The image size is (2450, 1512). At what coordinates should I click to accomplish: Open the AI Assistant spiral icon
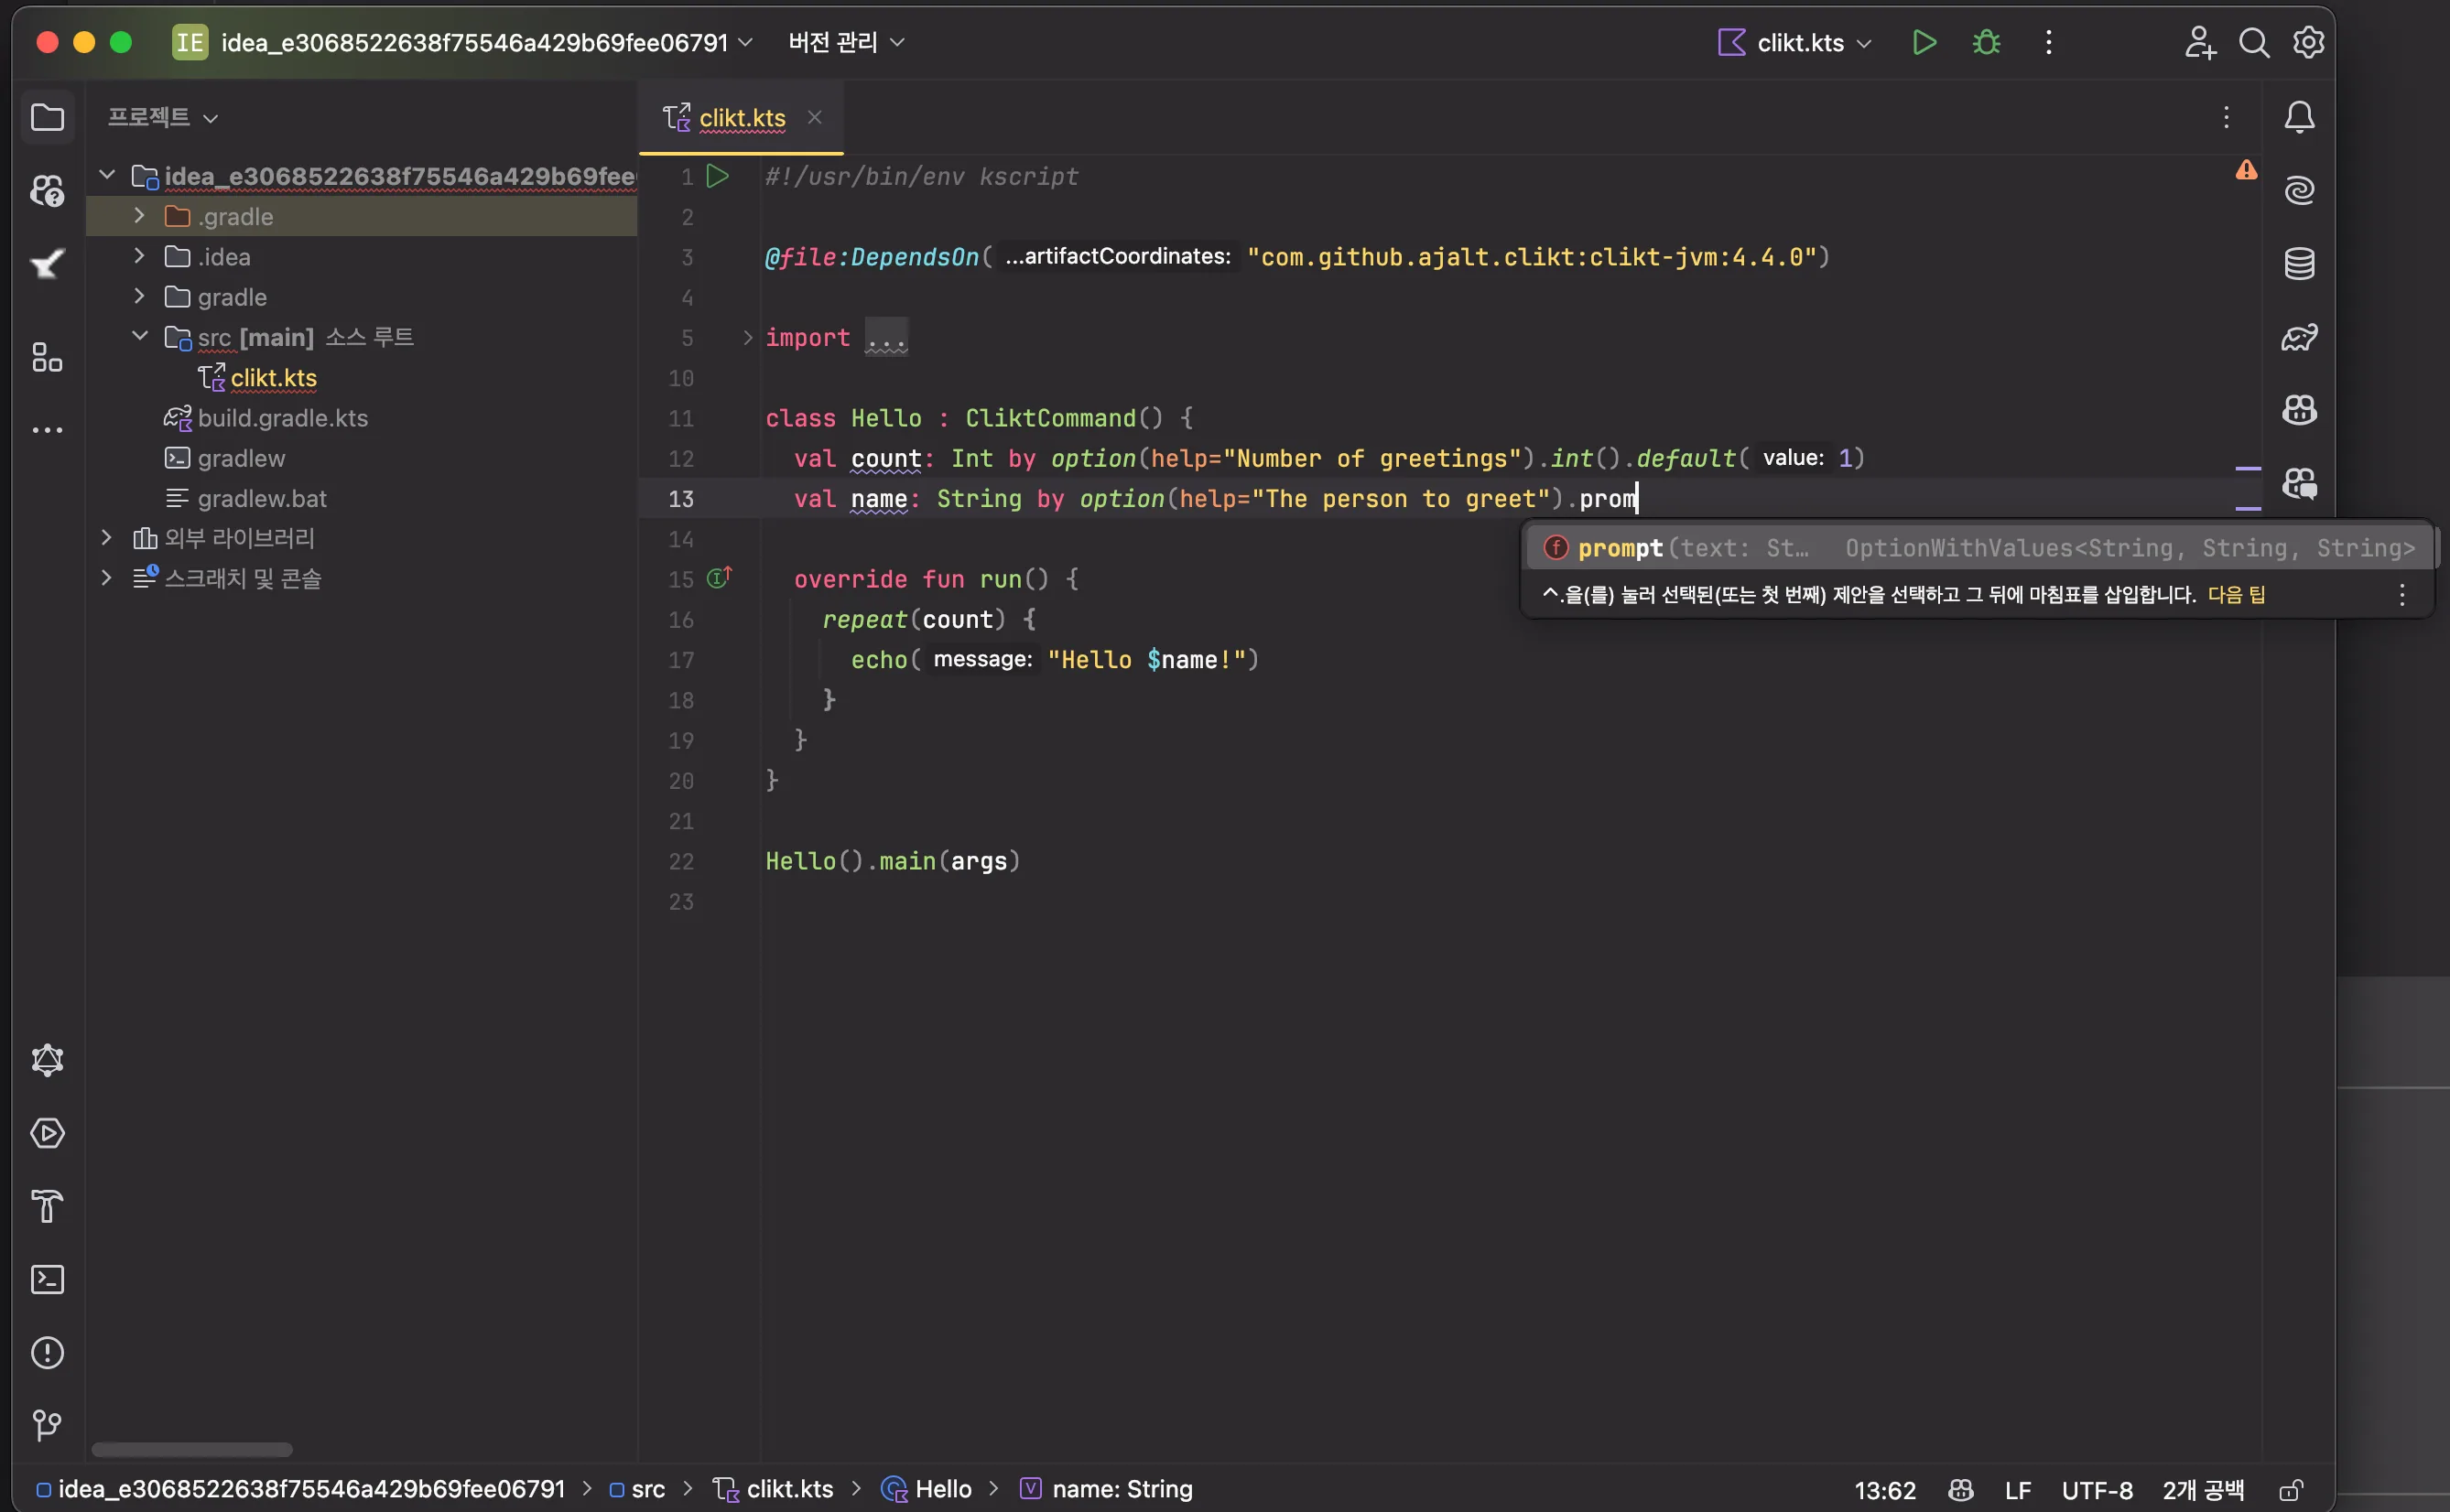(x=2299, y=190)
